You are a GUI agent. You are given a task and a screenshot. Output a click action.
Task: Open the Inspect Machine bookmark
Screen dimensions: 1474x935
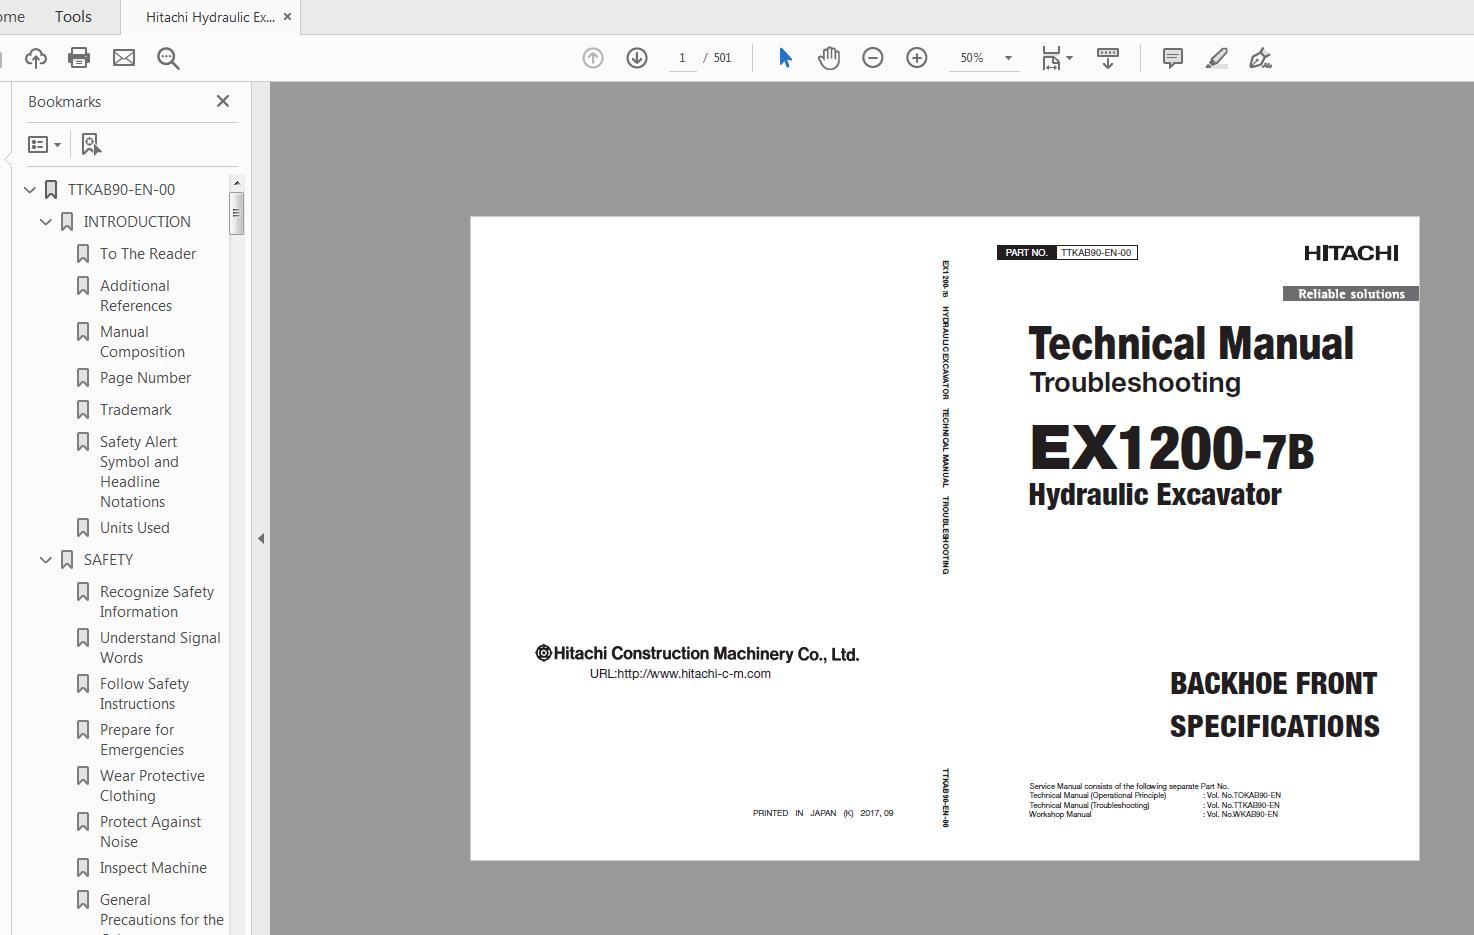click(153, 867)
